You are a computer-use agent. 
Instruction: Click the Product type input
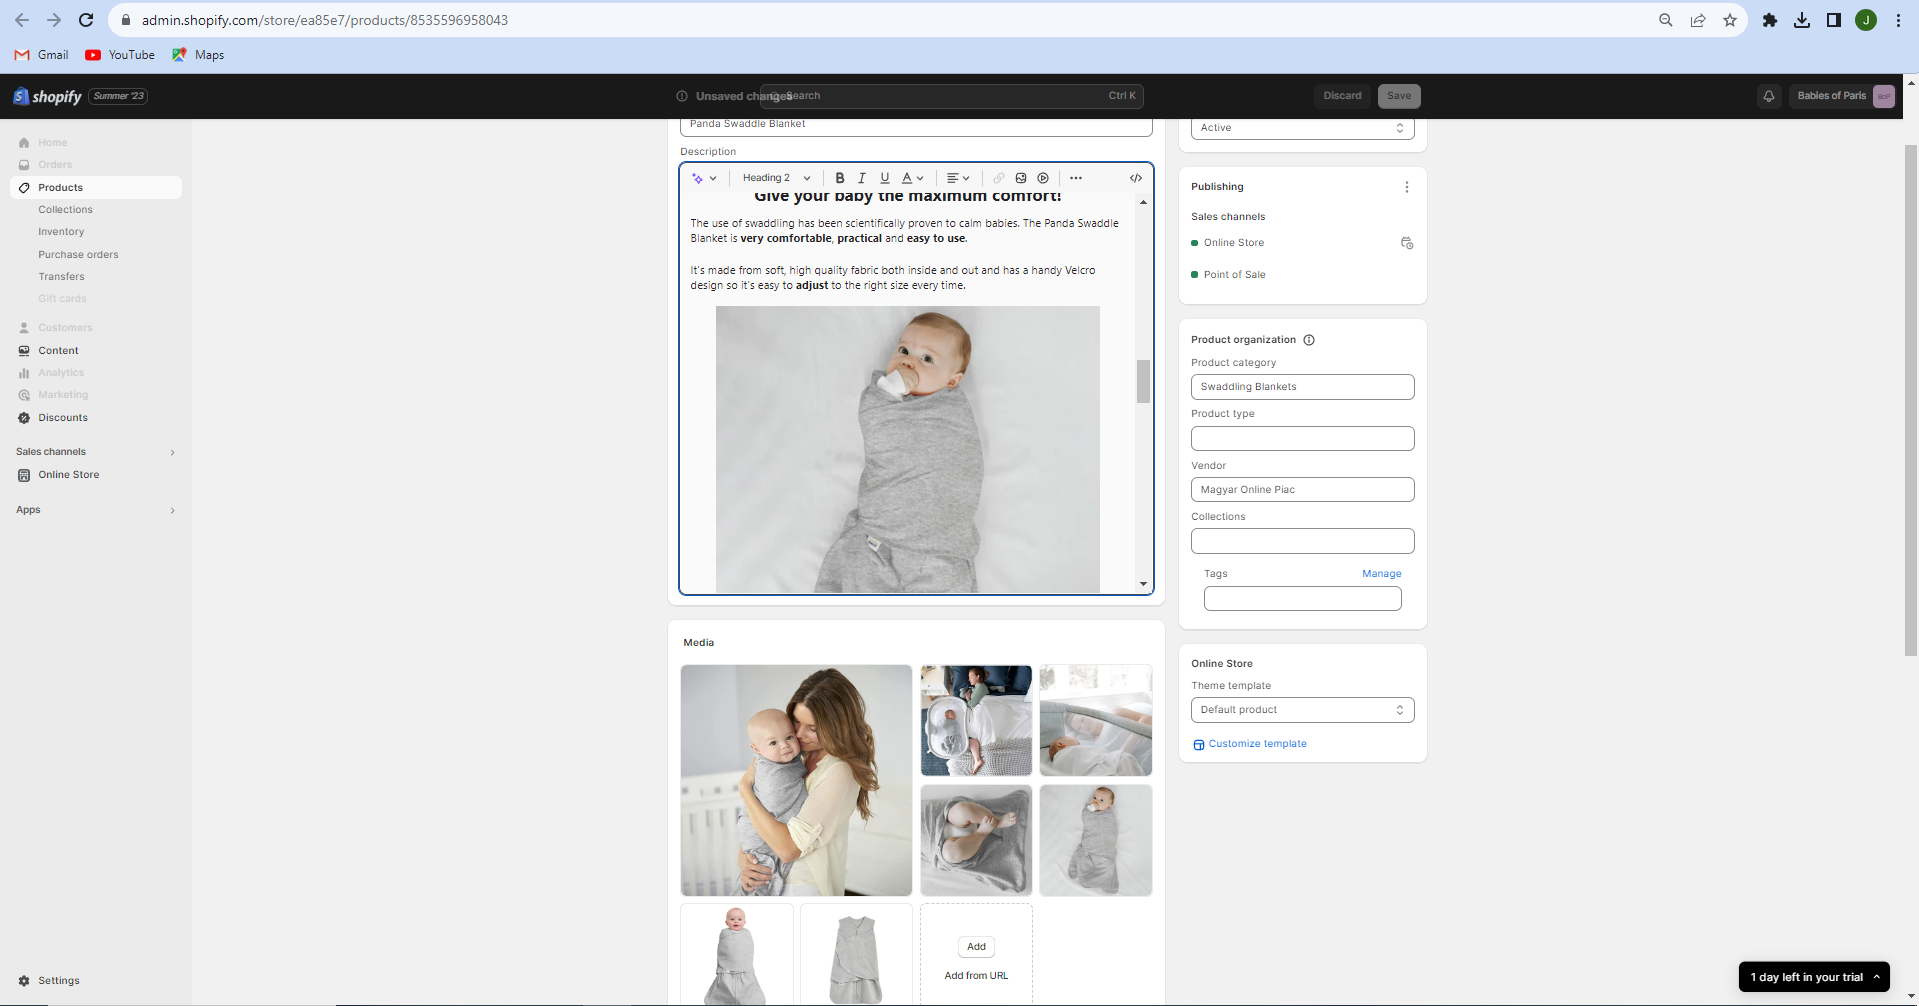1302,438
